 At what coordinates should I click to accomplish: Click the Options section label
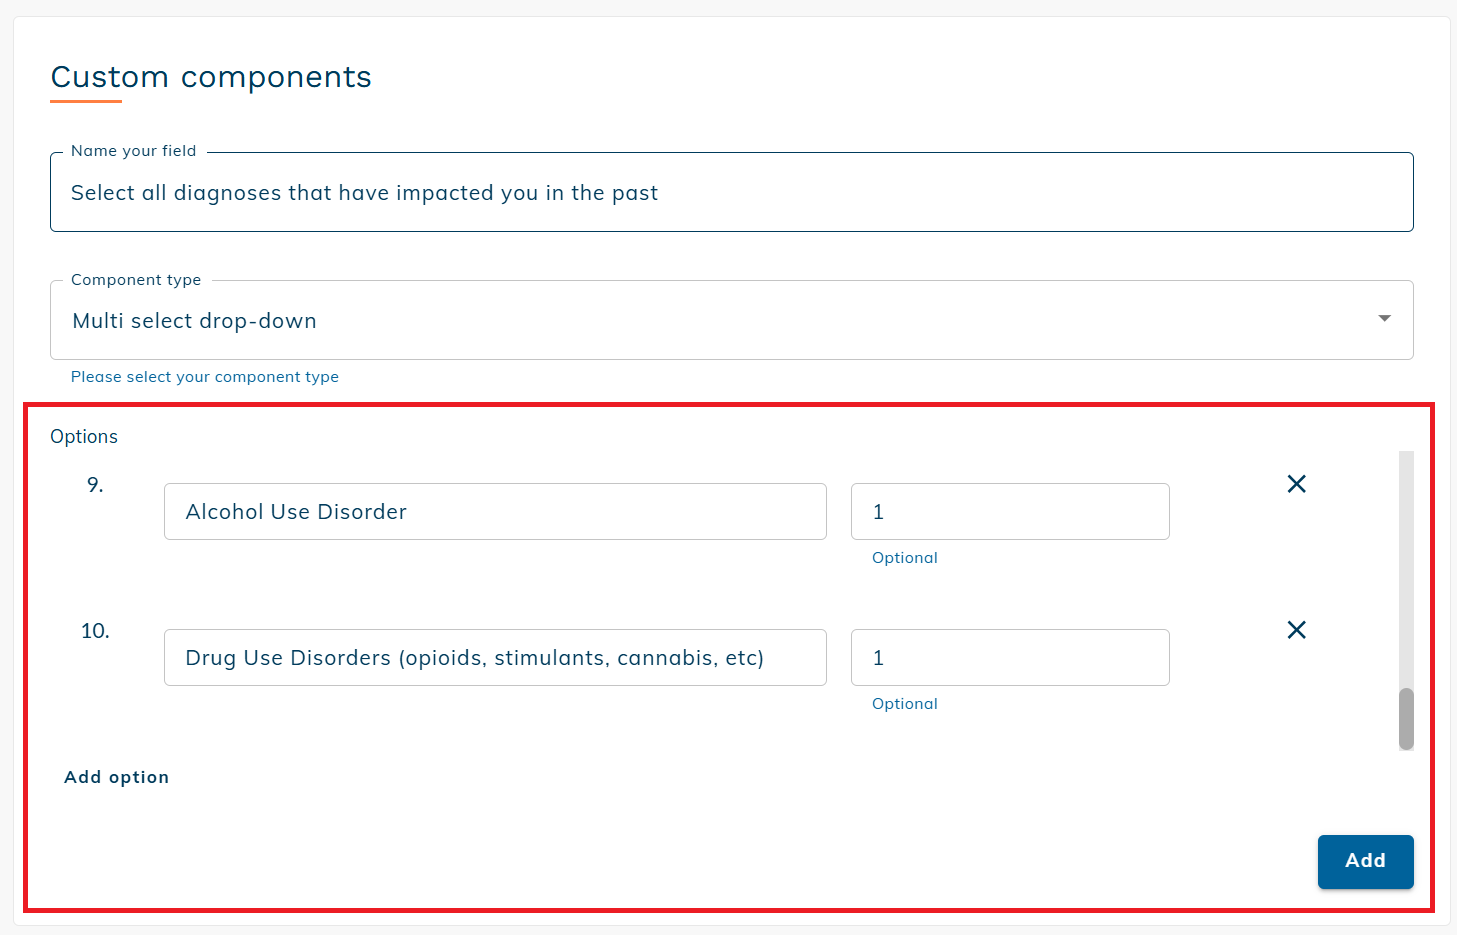tap(84, 437)
